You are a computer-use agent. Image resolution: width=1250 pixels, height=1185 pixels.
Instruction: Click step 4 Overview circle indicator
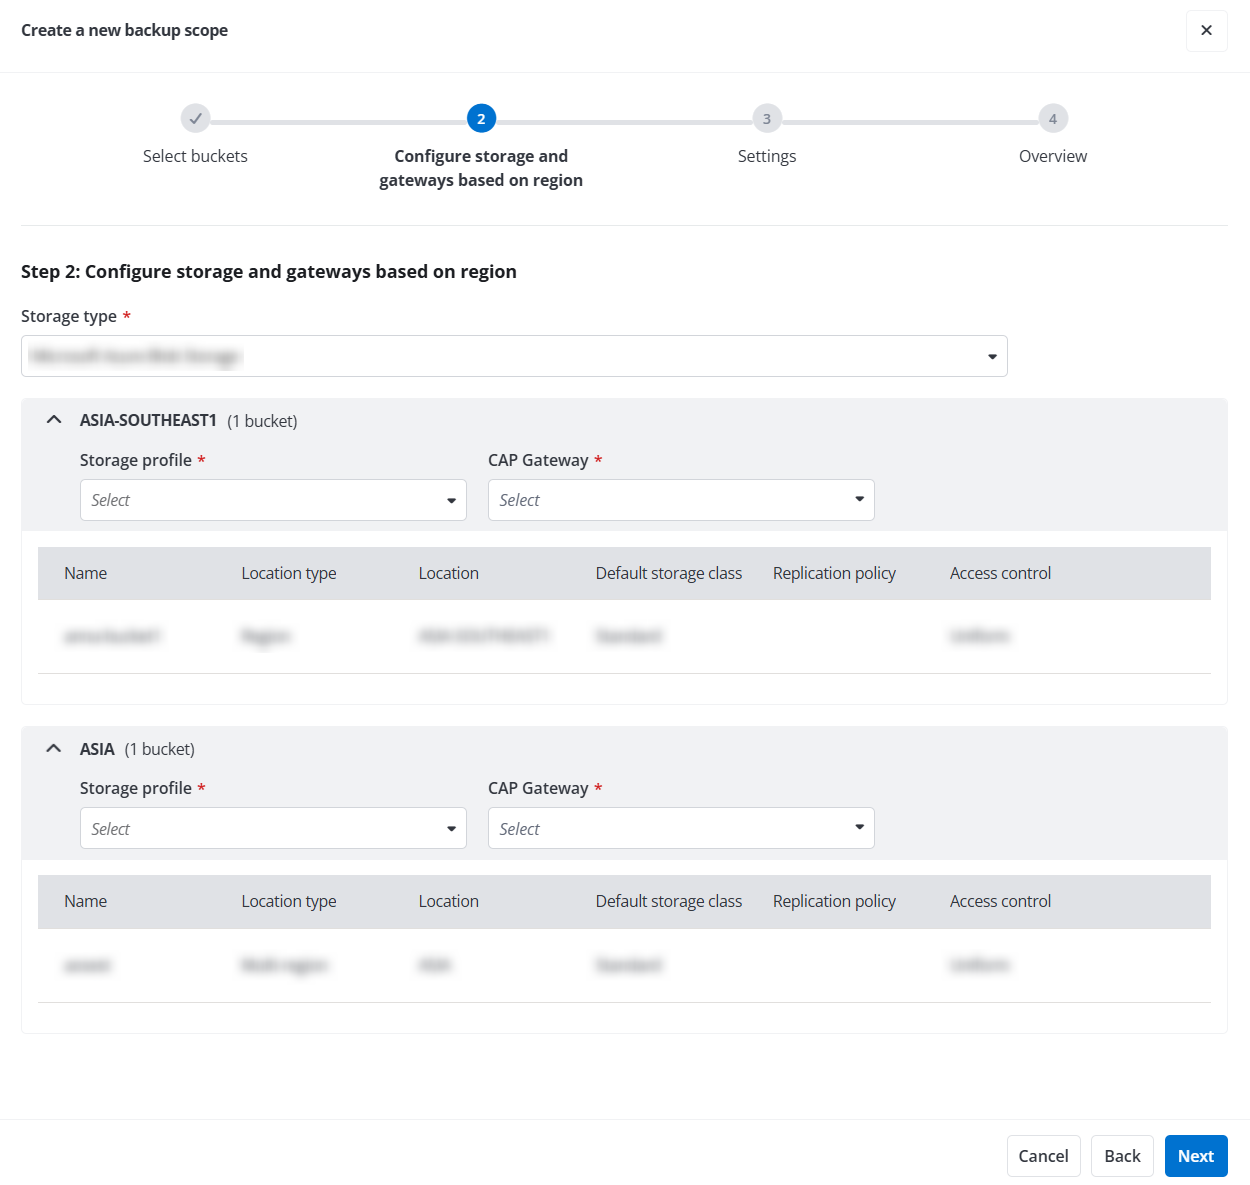1052,118
